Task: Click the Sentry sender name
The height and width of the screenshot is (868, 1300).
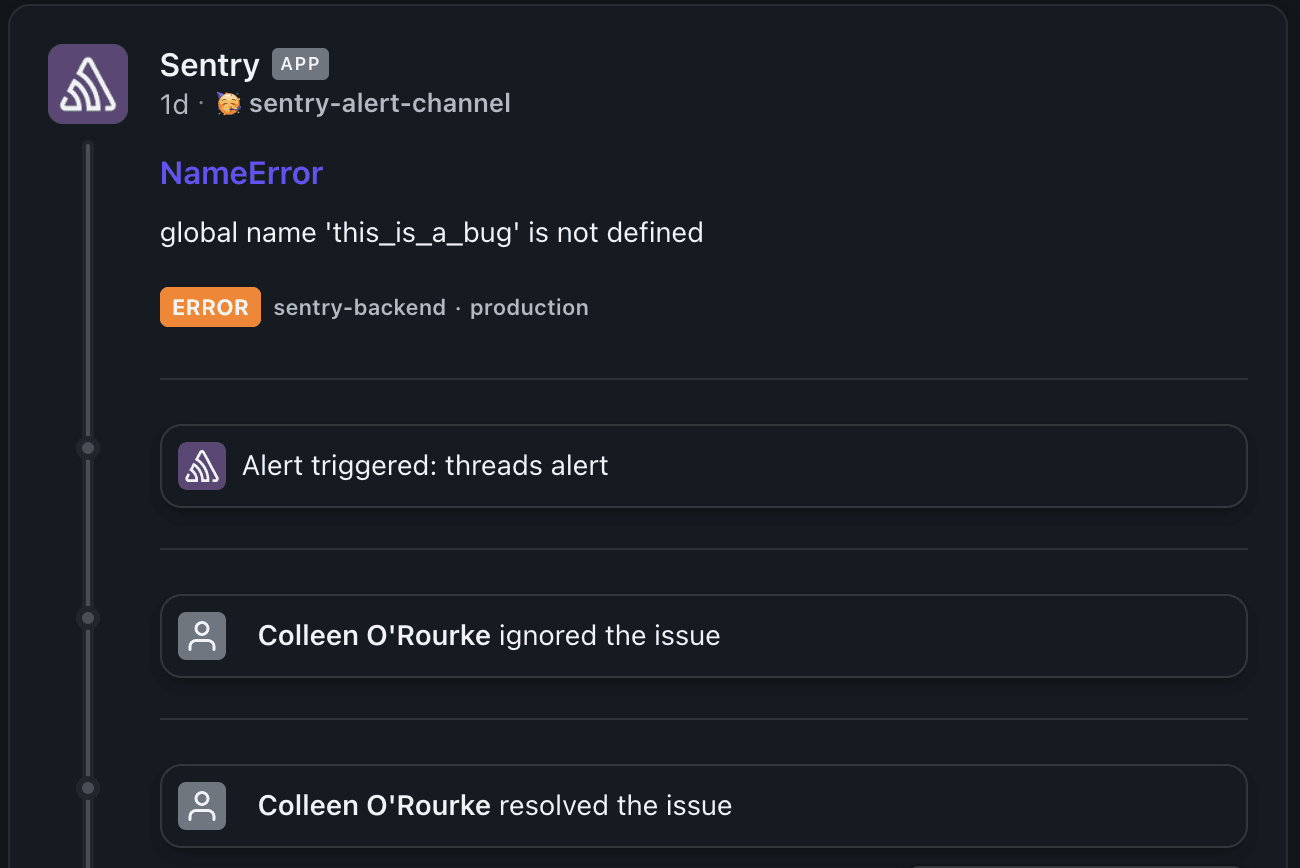Action: (209, 65)
